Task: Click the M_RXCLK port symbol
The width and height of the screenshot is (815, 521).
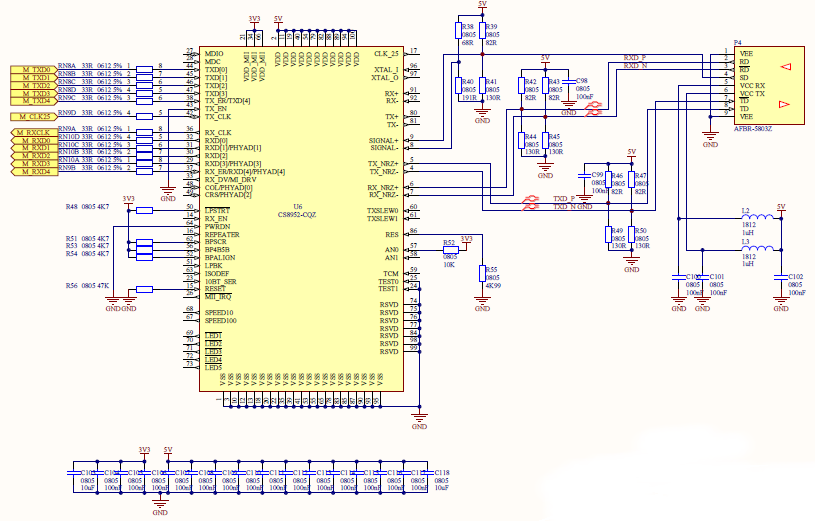Action: (x=34, y=133)
